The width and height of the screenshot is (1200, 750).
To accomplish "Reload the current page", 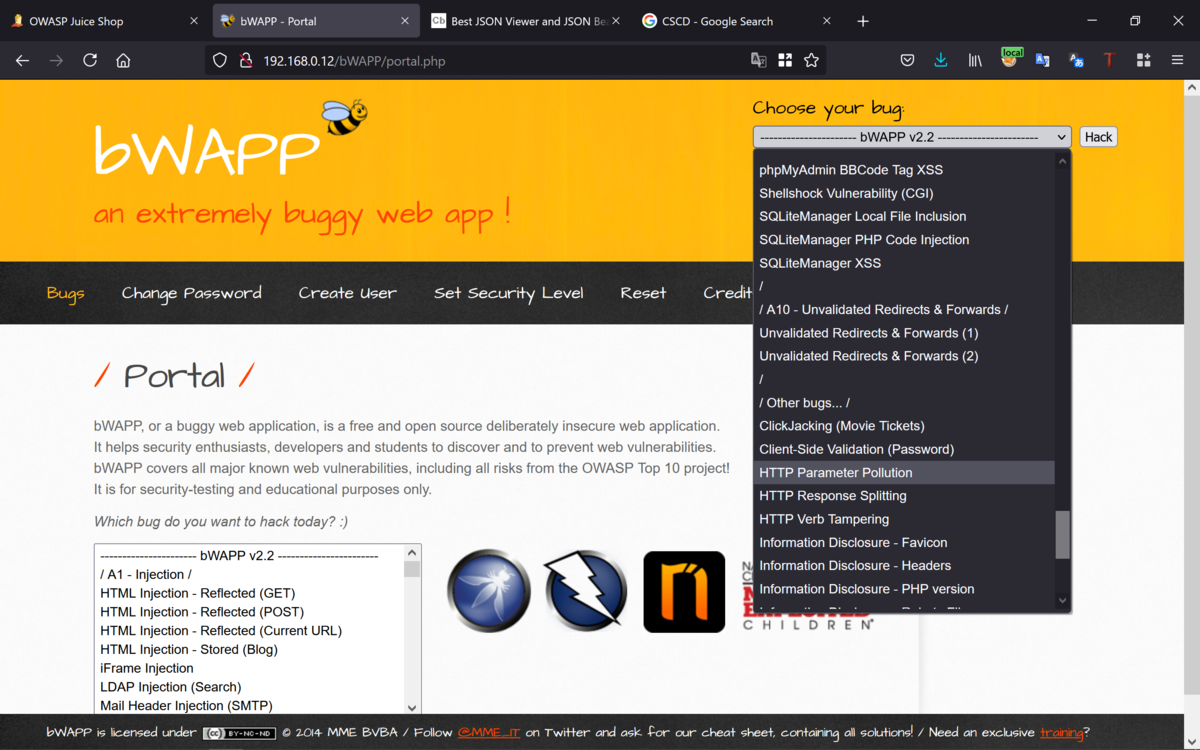I will (x=90, y=60).
